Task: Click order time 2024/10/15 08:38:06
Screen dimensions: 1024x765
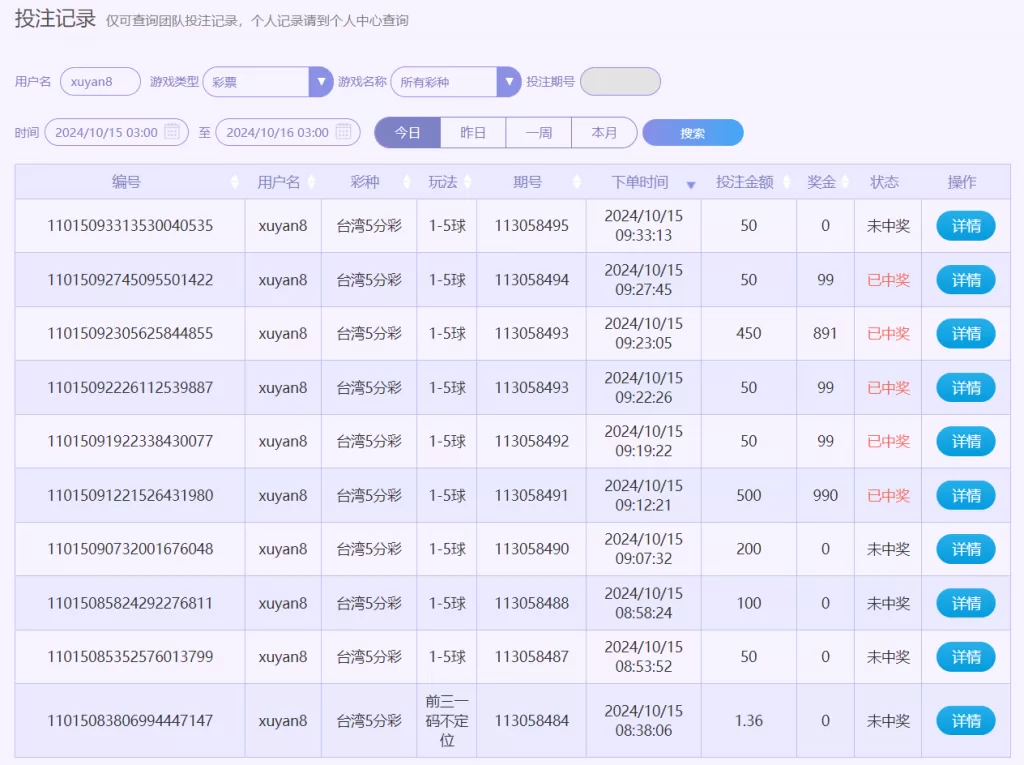Action: (x=644, y=721)
